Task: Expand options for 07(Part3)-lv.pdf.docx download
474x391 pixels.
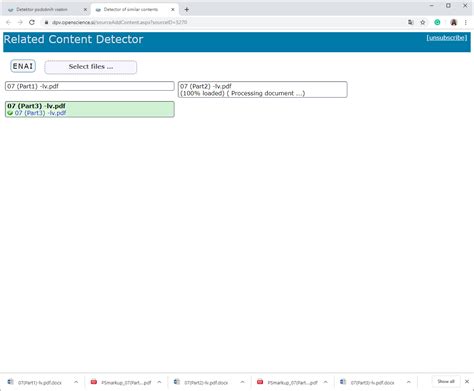Action: click(409, 382)
